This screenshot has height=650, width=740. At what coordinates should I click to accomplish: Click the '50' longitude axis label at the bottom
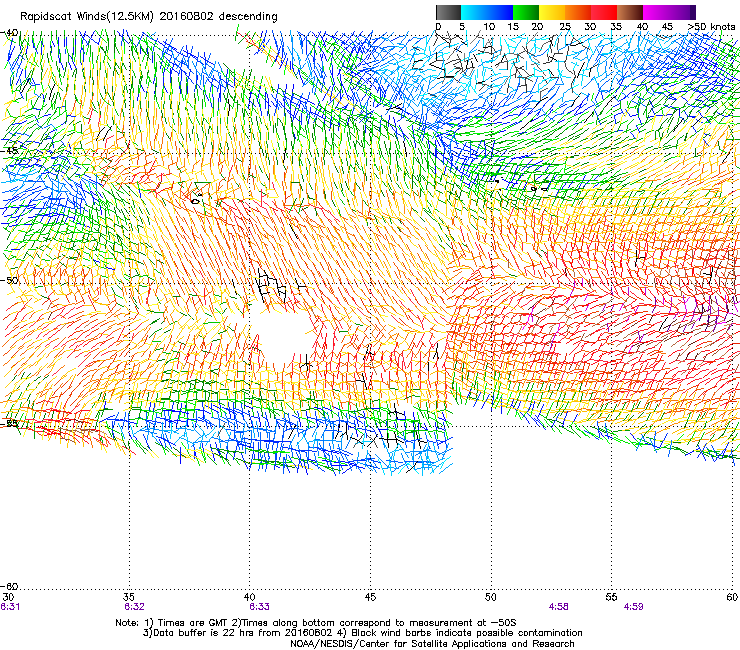[x=491, y=597]
